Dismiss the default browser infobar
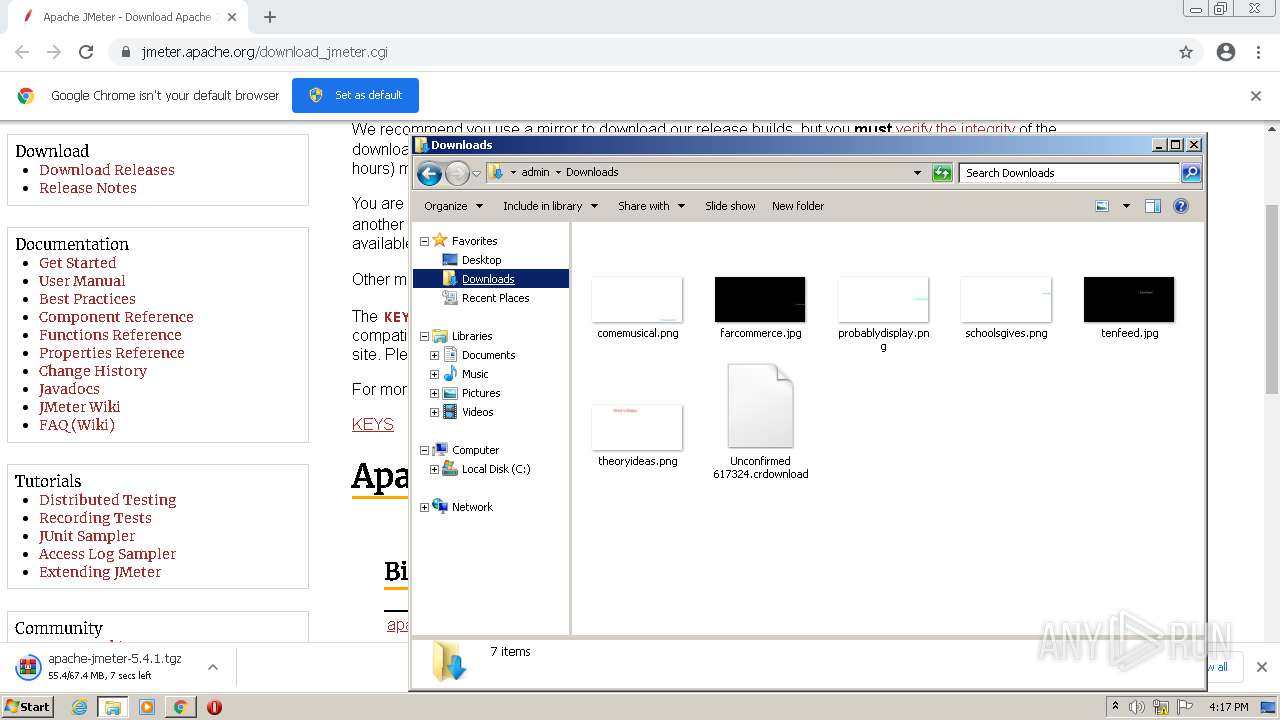 coord(1256,96)
